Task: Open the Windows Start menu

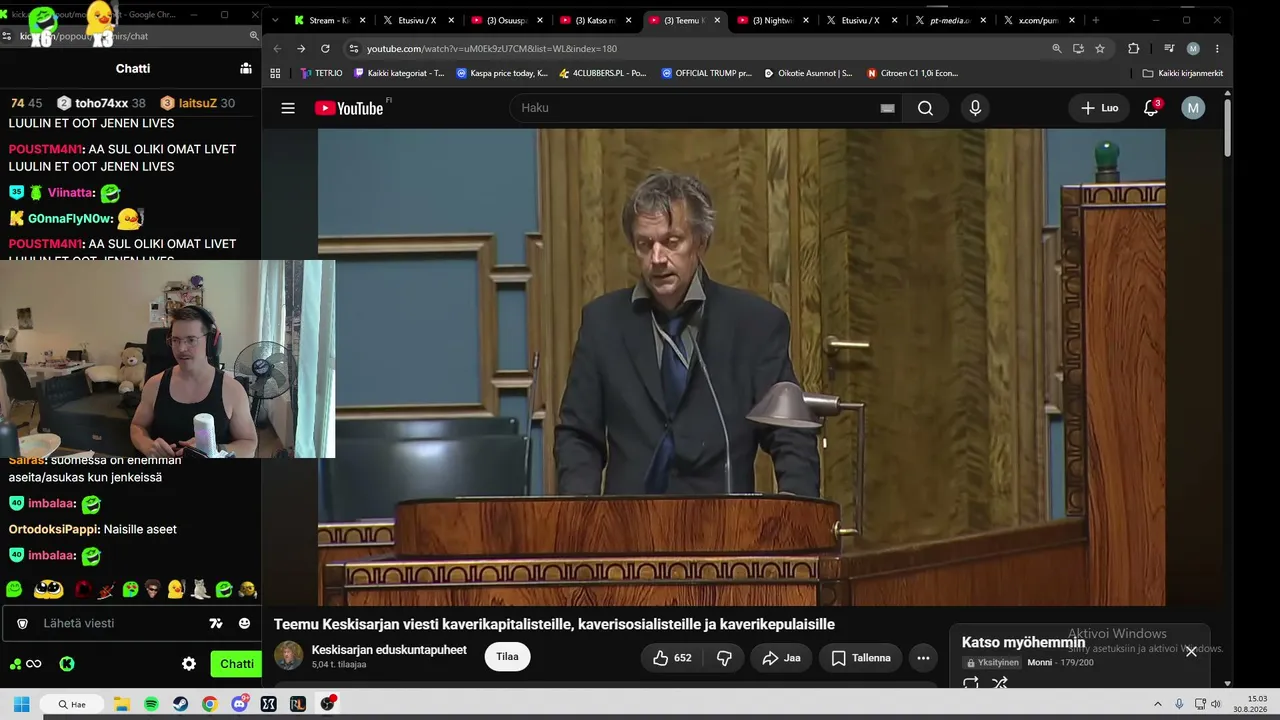Action: [x=21, y=704]
